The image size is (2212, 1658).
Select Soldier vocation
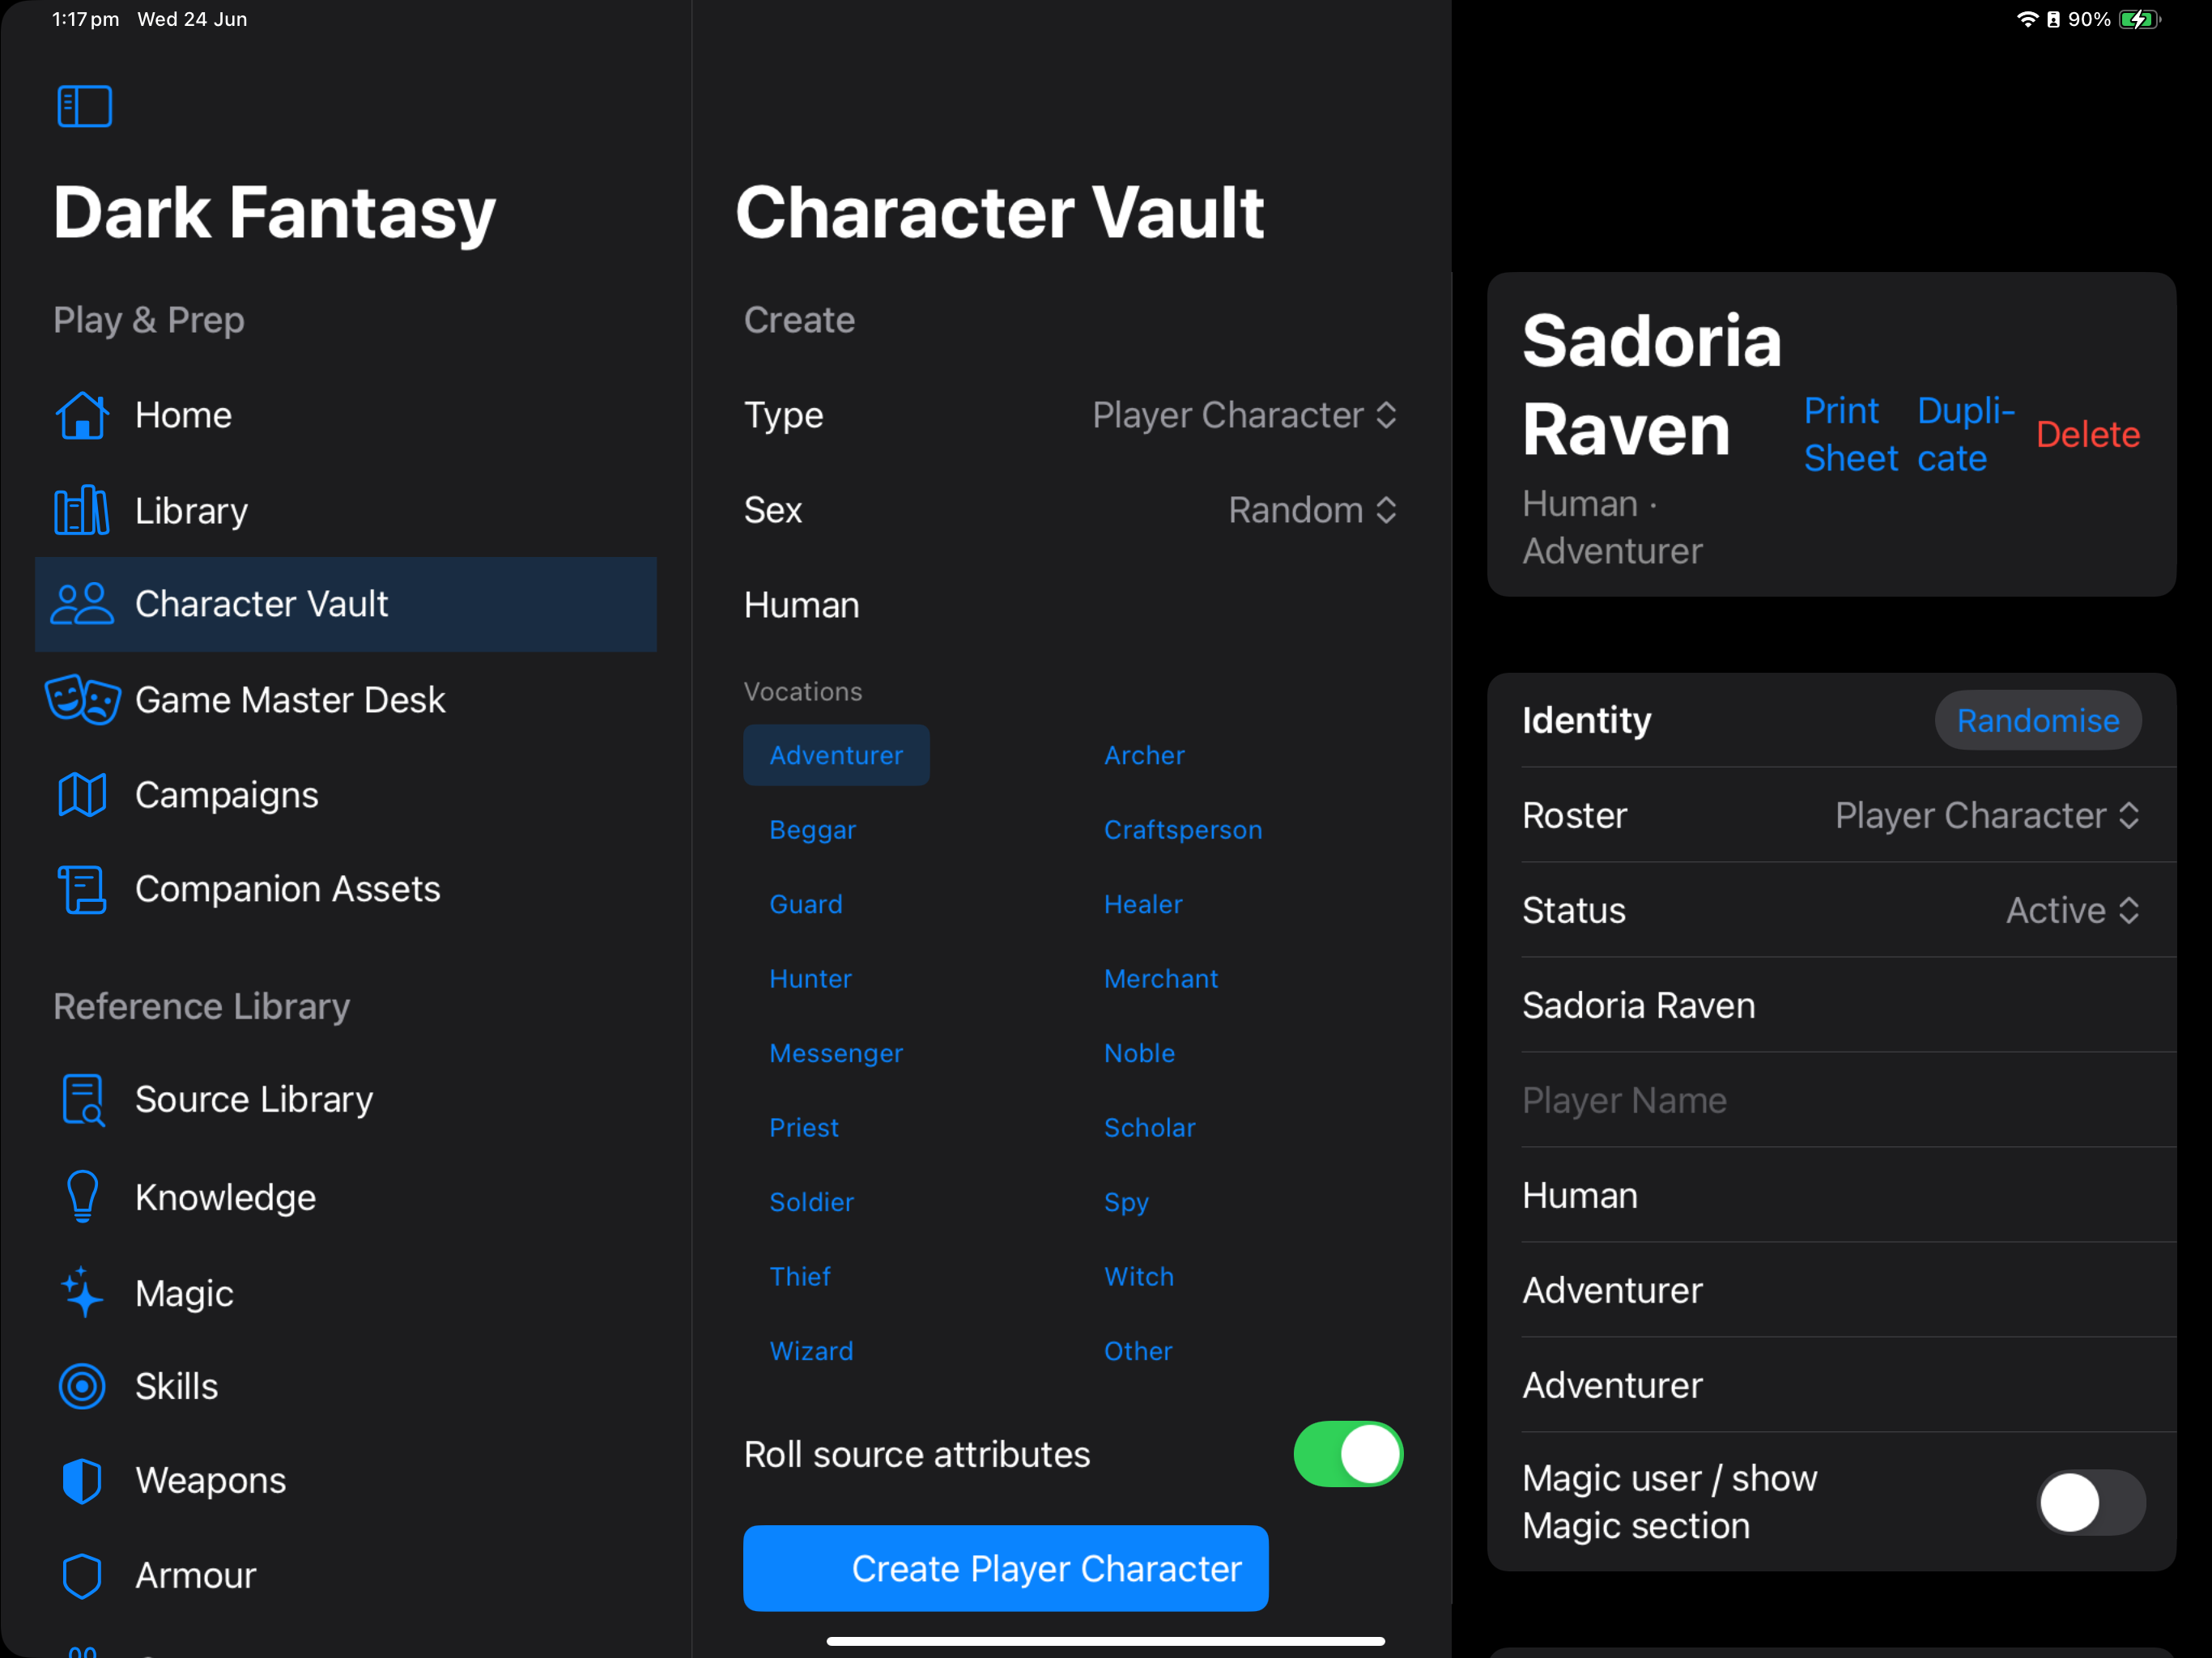(x=811, y=1202)
